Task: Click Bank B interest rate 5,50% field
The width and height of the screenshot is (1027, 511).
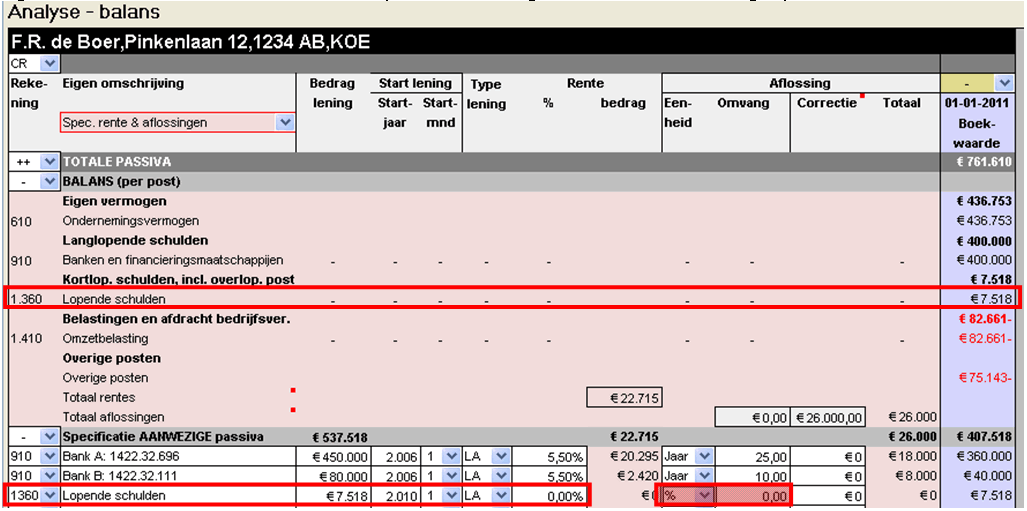Action: tap(548, 476)
